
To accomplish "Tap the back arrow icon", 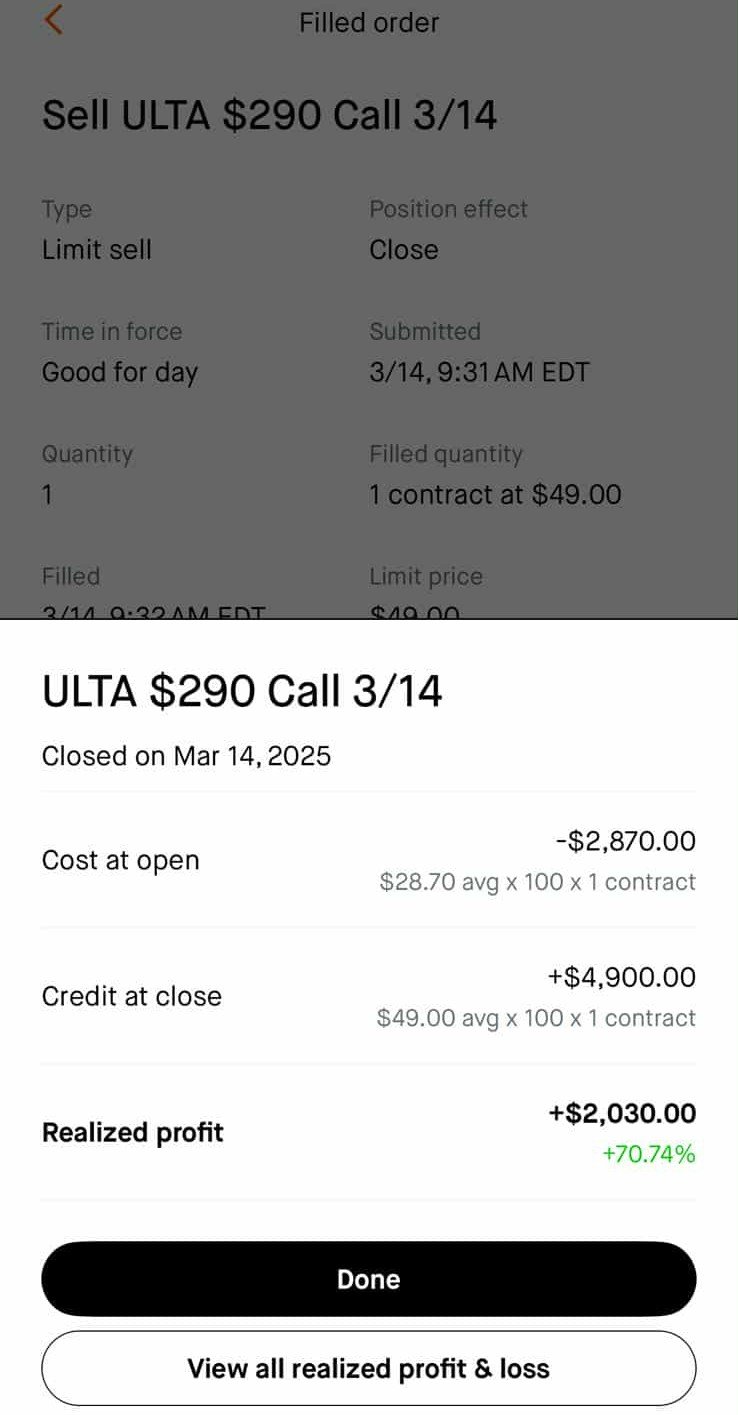I will [53, 20].
